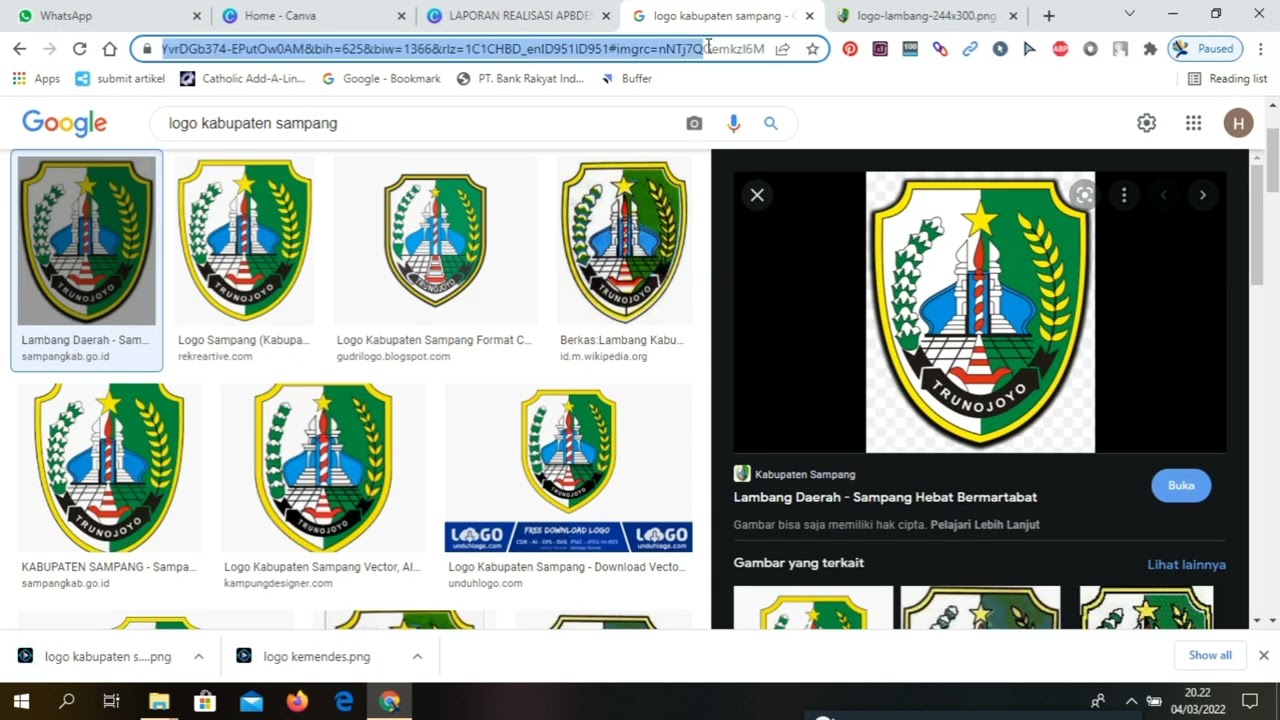Start voice search with the microphone

(x=734, y=123)
